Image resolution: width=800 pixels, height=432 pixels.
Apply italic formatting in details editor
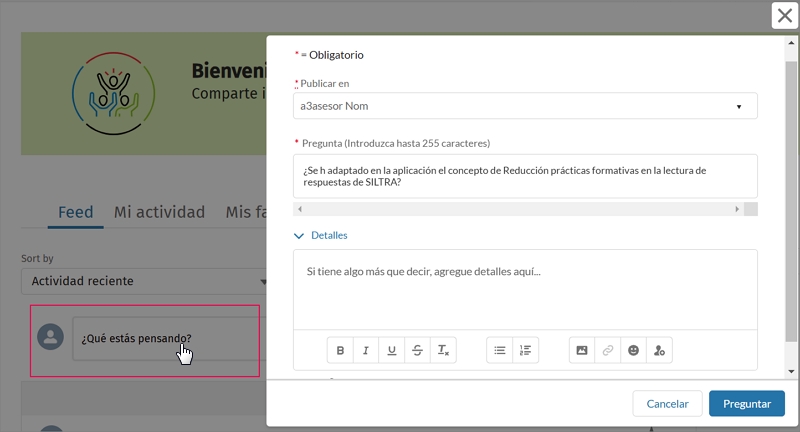tap(366, 350)
